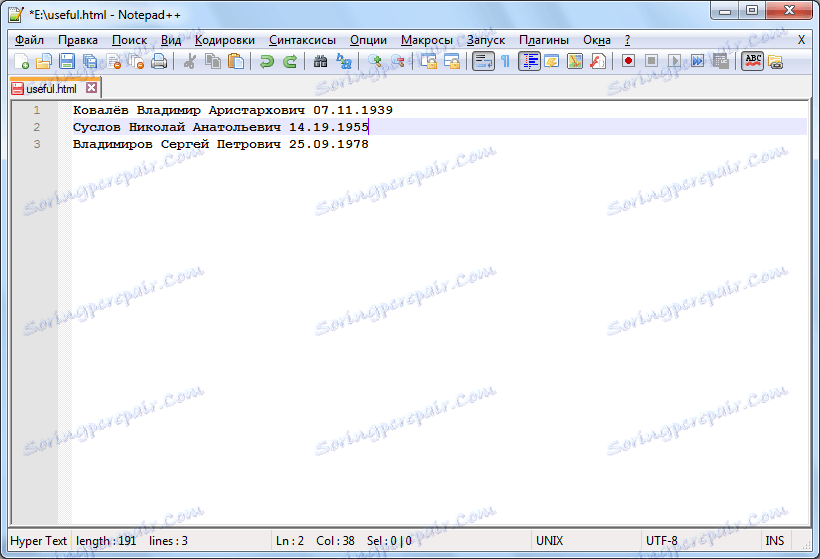
Task: Open the Кодировки menu
Action: 225,40
